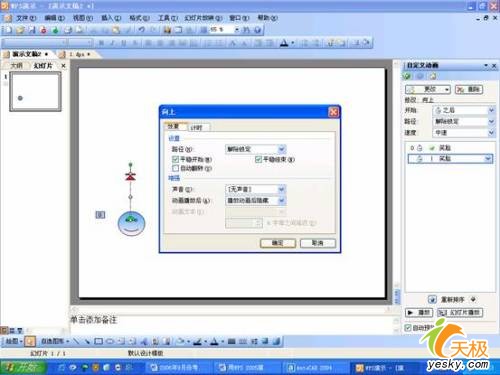Open the 绘图 menu in drawing toolbar
This screenshot has width=500, height=375.
(14, 341)
